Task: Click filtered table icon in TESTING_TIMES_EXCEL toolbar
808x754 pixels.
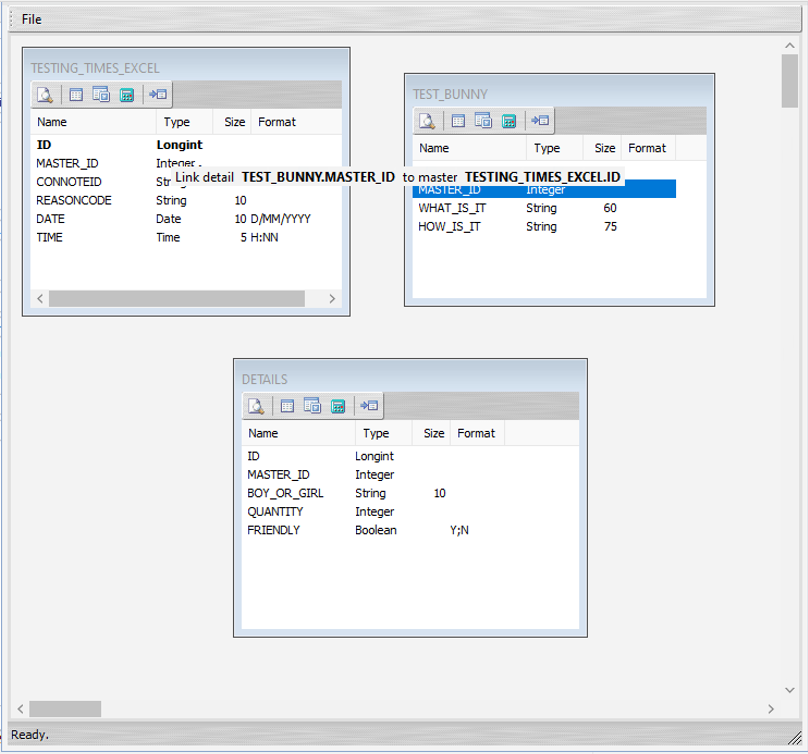Action: 101,94
